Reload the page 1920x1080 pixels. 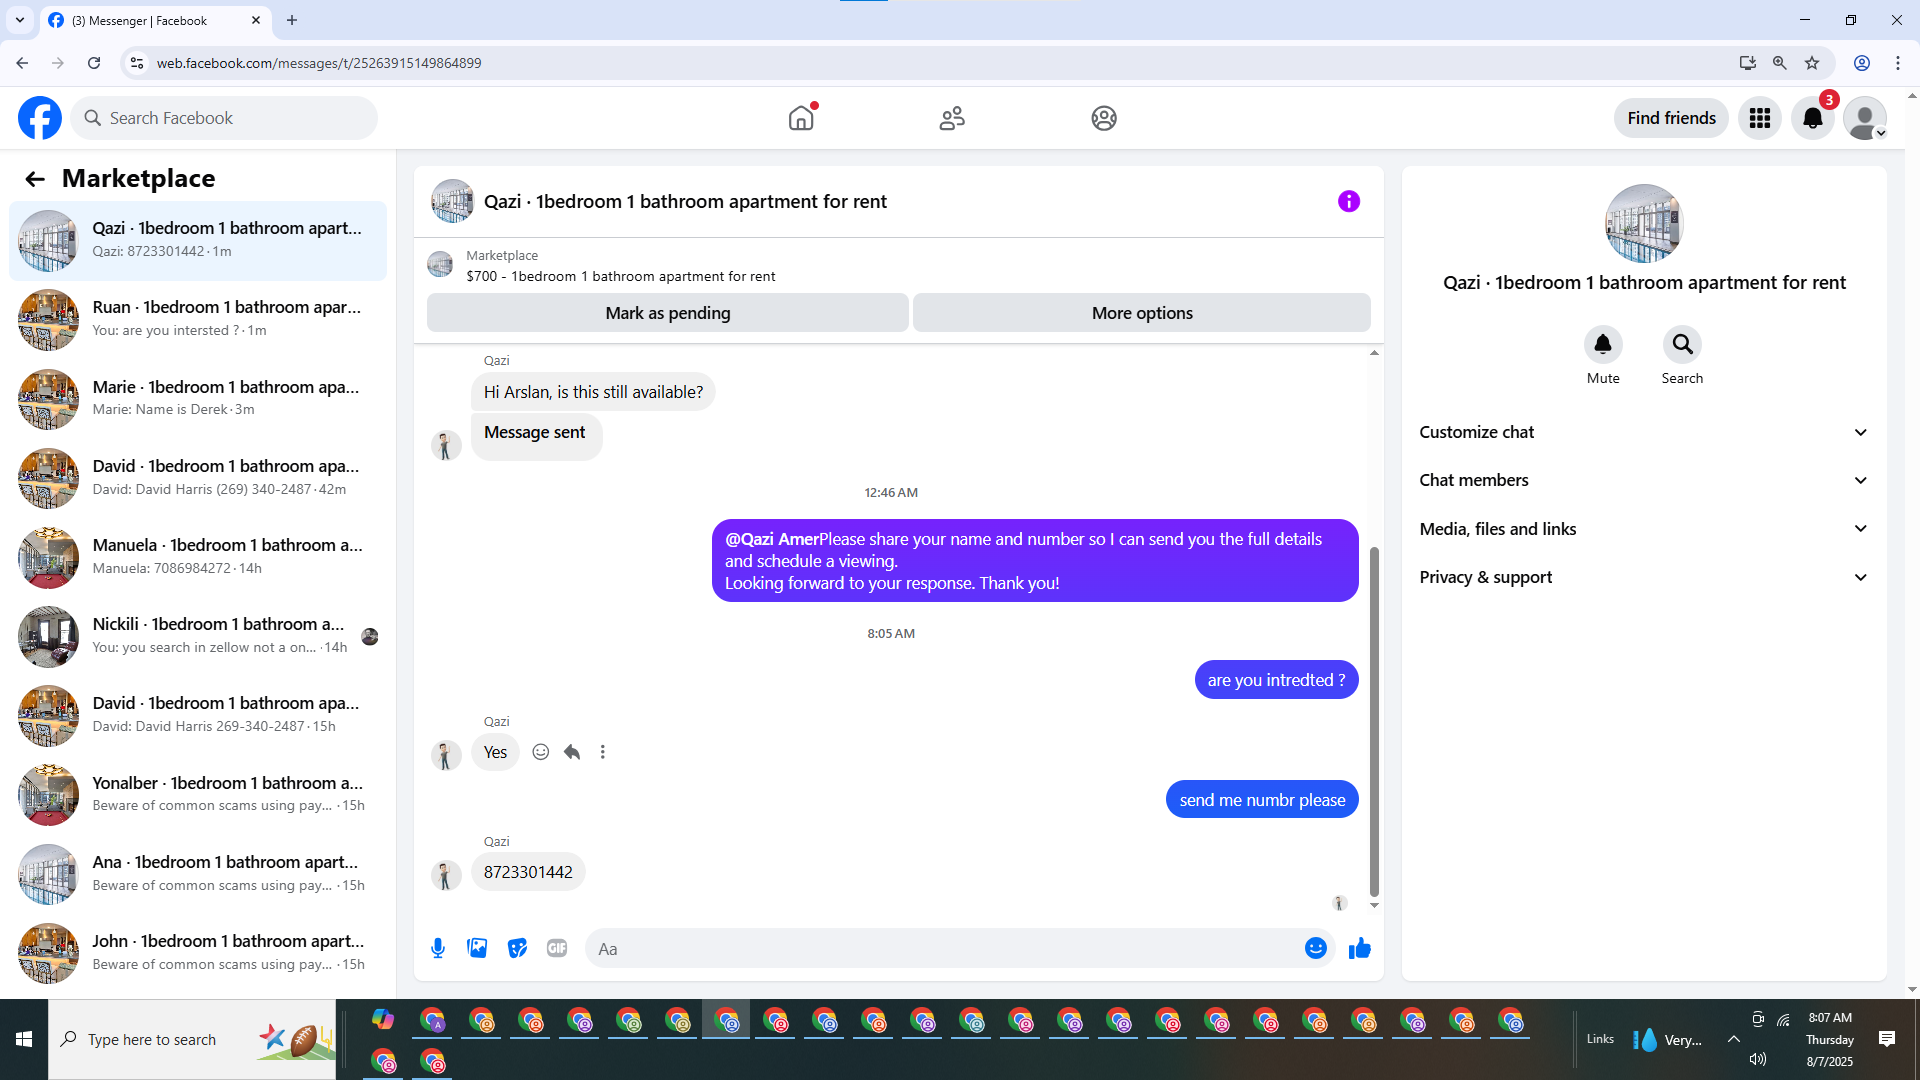click(x=94, y=63)
